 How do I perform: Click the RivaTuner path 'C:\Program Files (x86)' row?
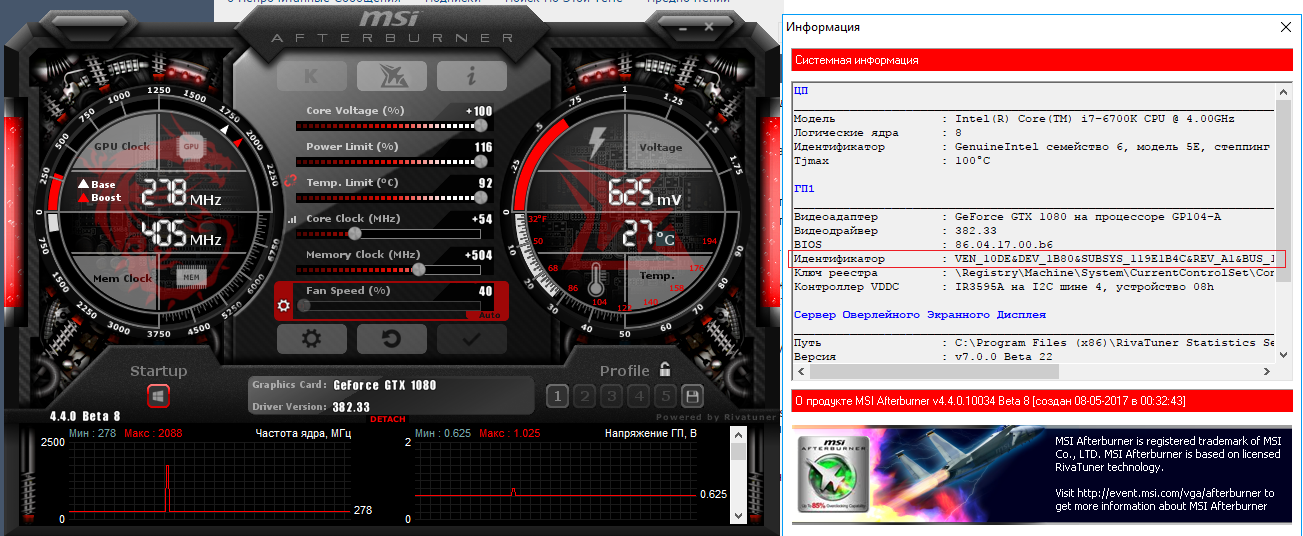[1033, 342]
